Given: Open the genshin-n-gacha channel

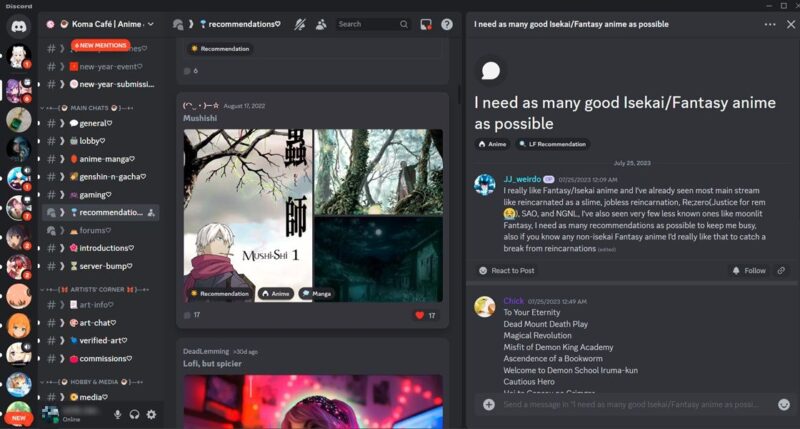Looking at the screenshot, I should tap(101, 176).
